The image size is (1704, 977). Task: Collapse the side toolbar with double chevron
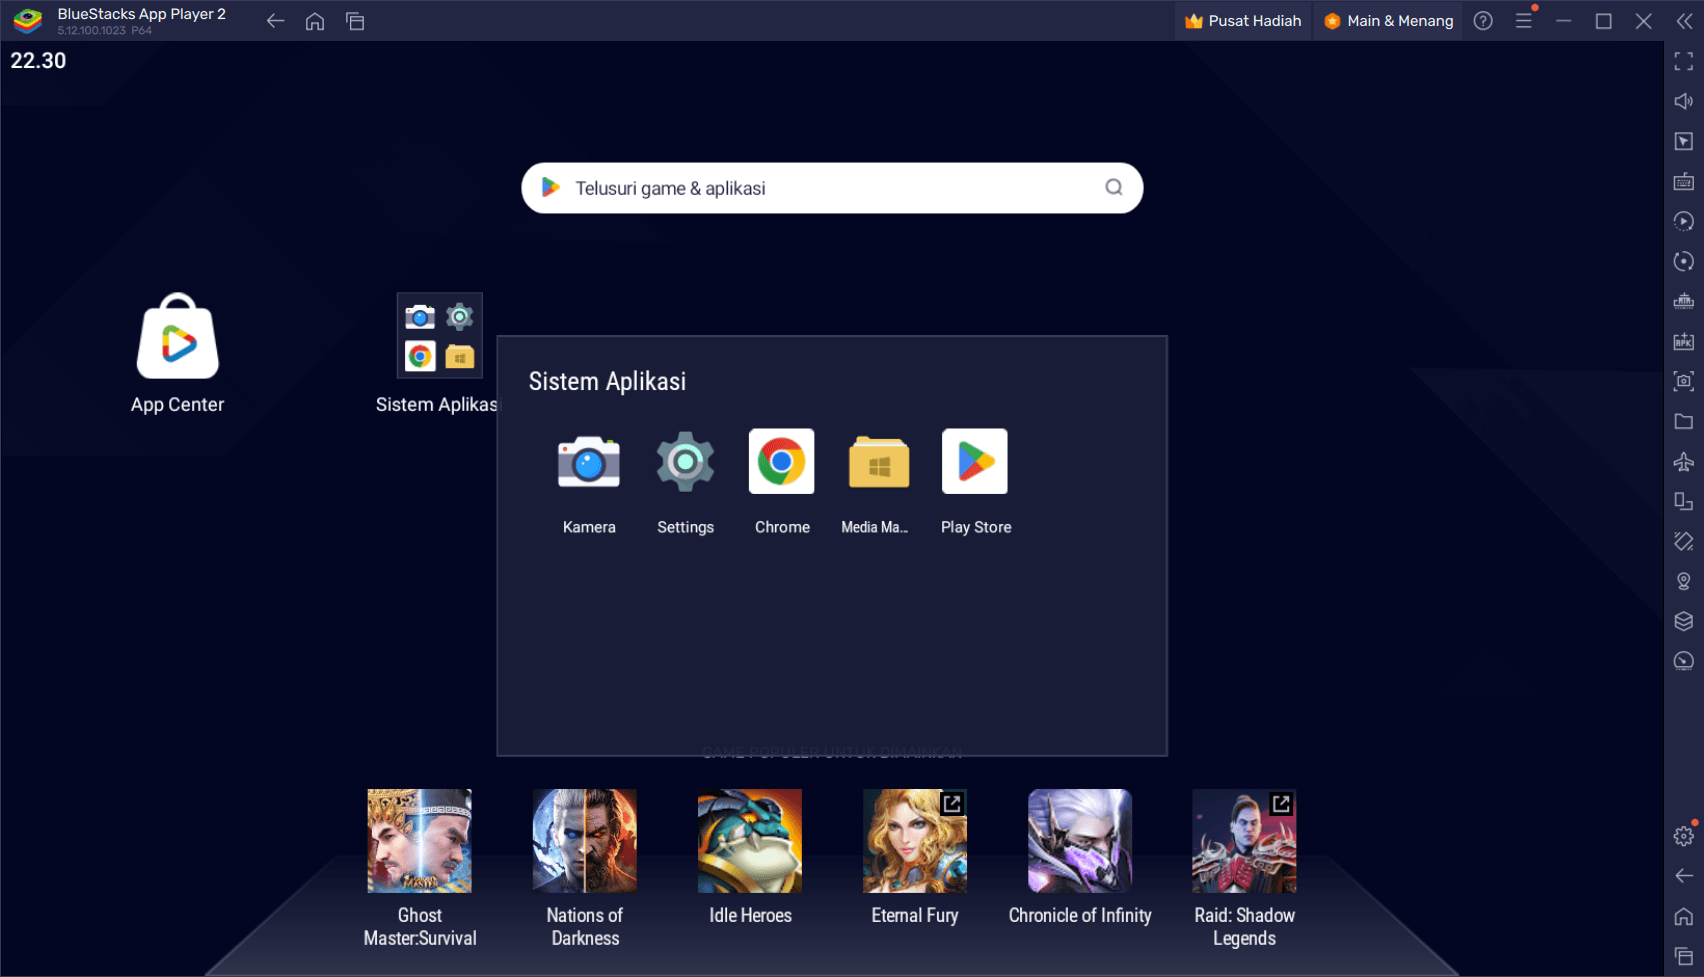pos(1684,21)
